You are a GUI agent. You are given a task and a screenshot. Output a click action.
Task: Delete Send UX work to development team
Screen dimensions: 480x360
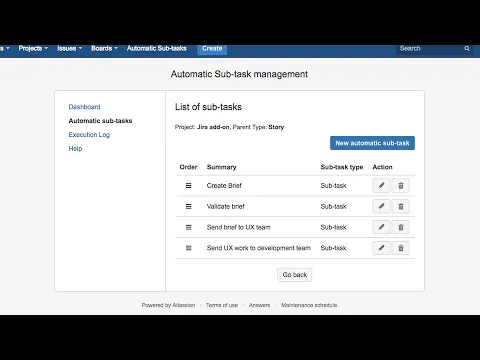[x=401, y=248]
